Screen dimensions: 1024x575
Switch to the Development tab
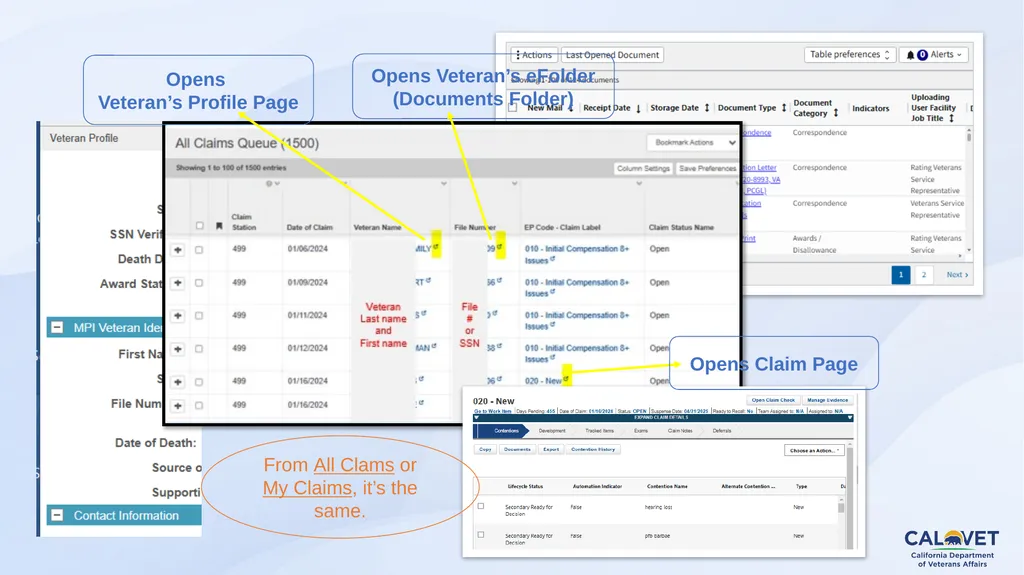point(552,431)
